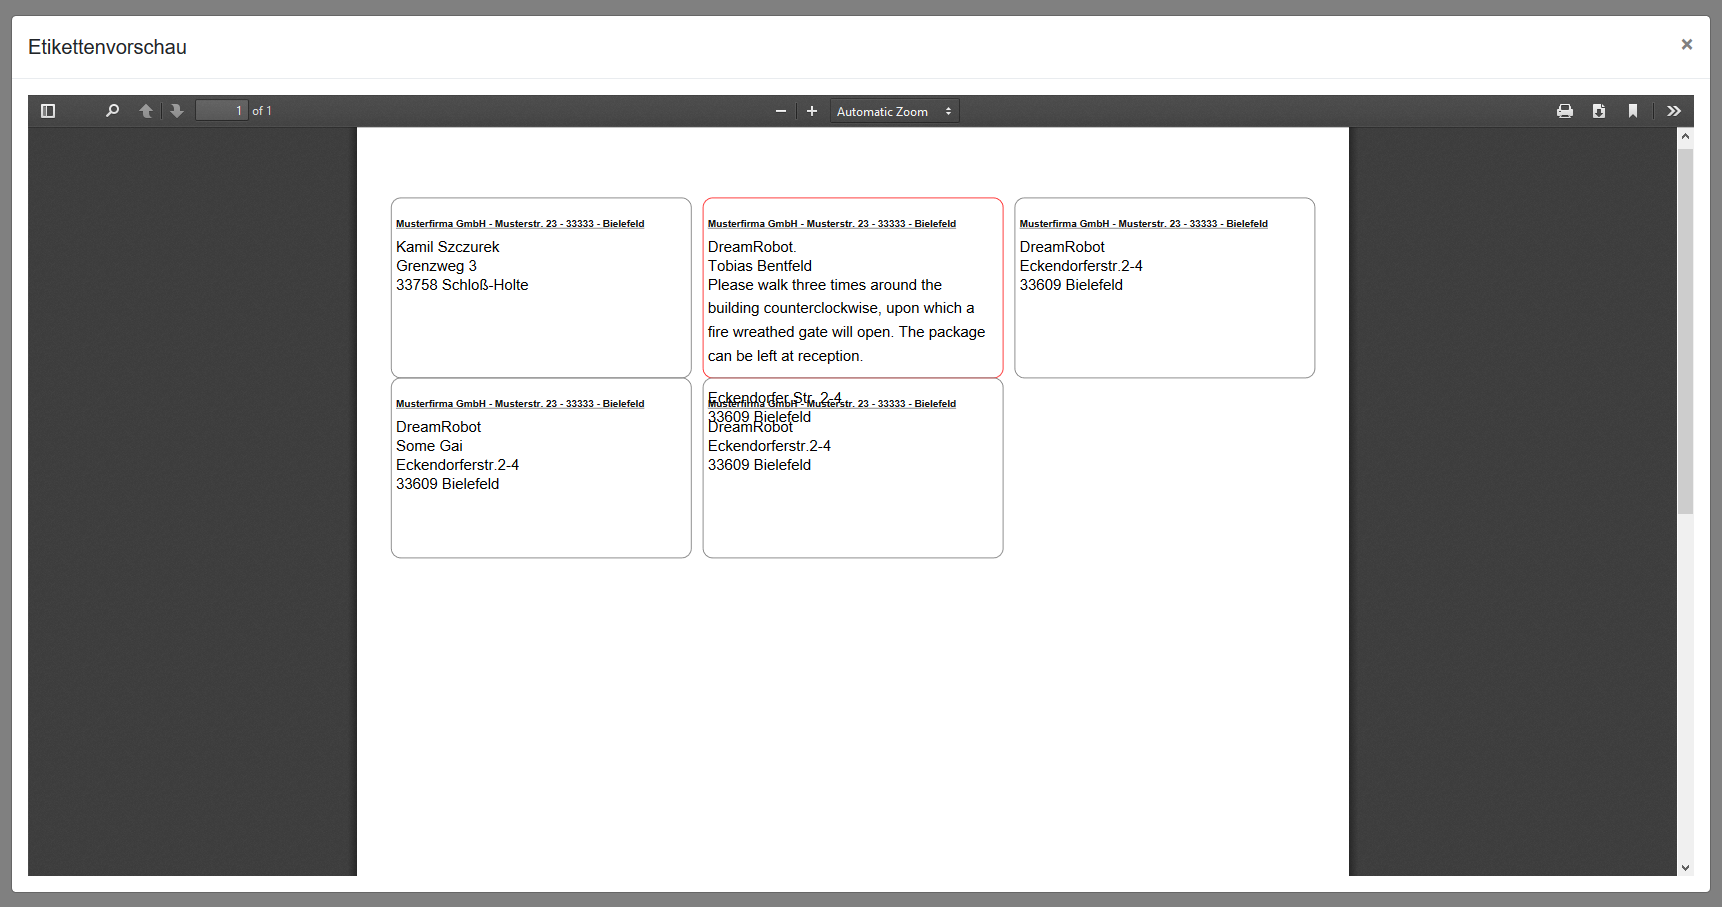Close the Etikettenvorschau dialog
The image size is (1722, 907).
(1687, 44)
